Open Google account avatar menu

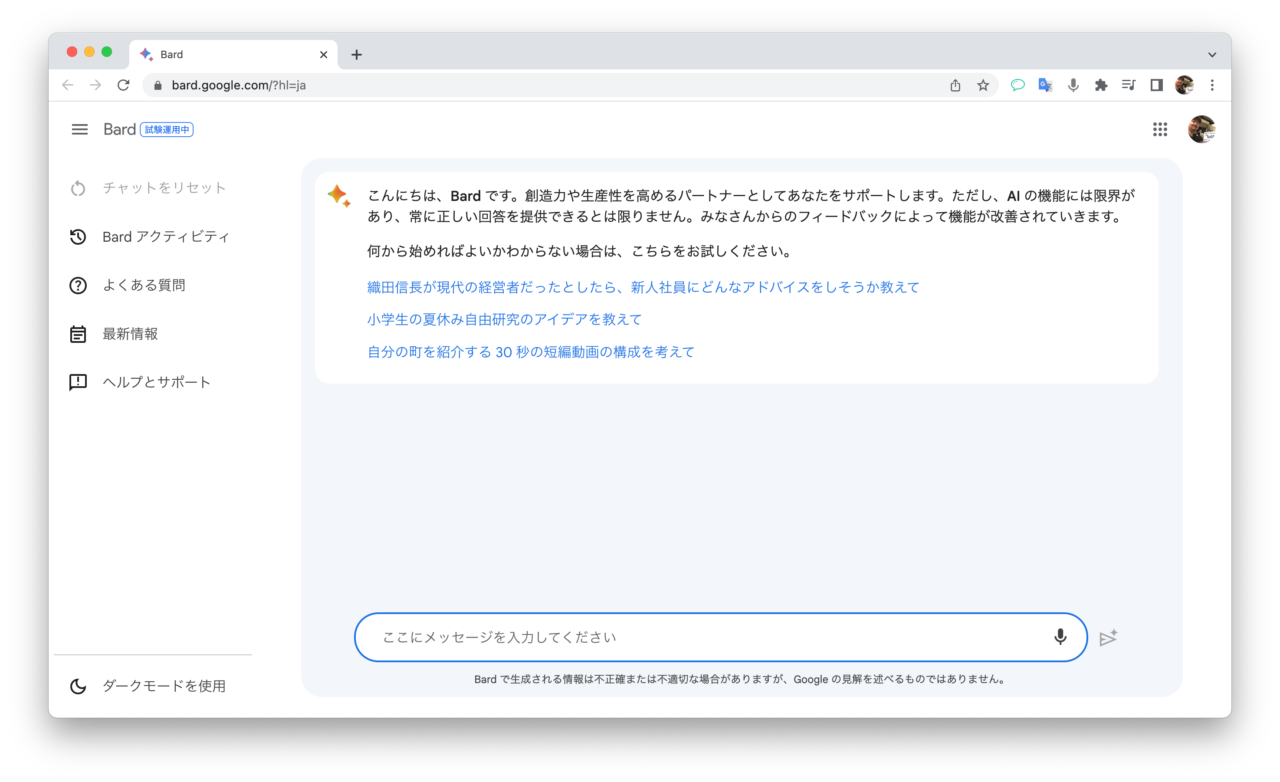[x=1201, y=129]
